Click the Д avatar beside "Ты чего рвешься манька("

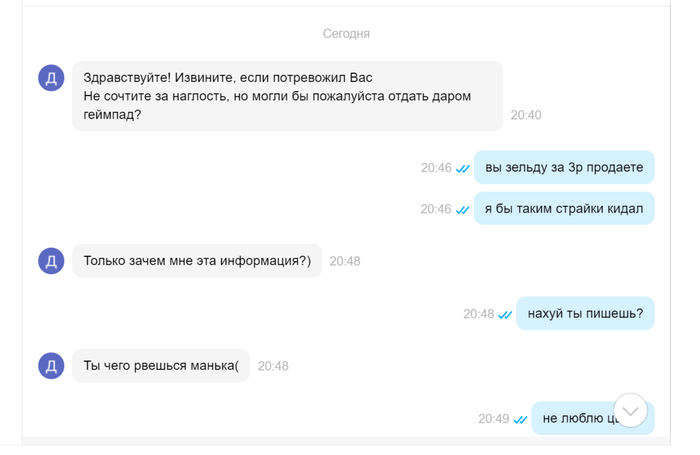52,366
